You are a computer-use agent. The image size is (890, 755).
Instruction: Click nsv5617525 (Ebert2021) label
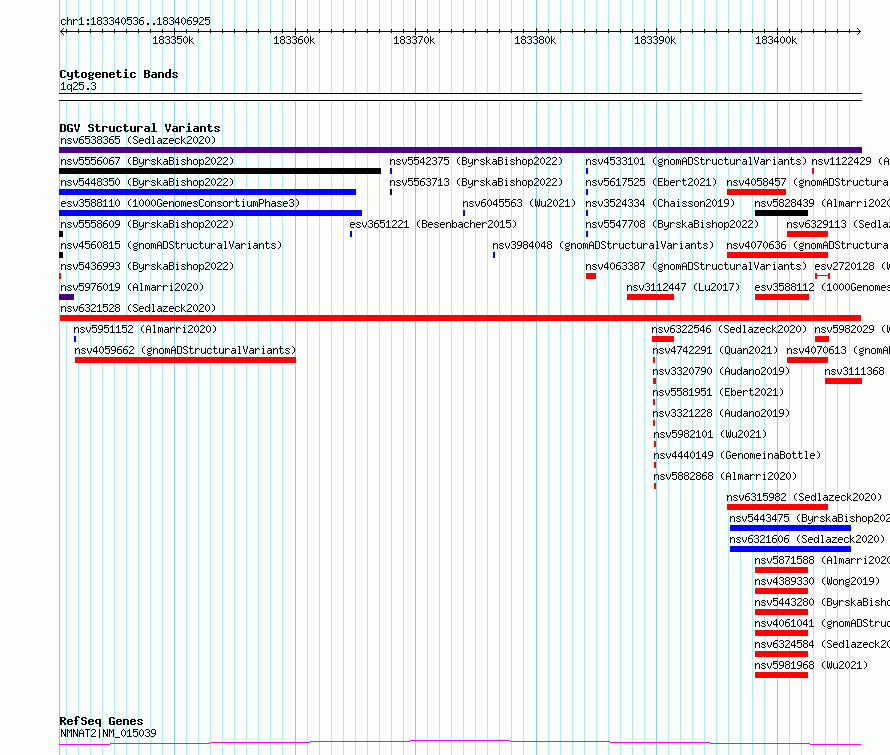coord(651,182)
